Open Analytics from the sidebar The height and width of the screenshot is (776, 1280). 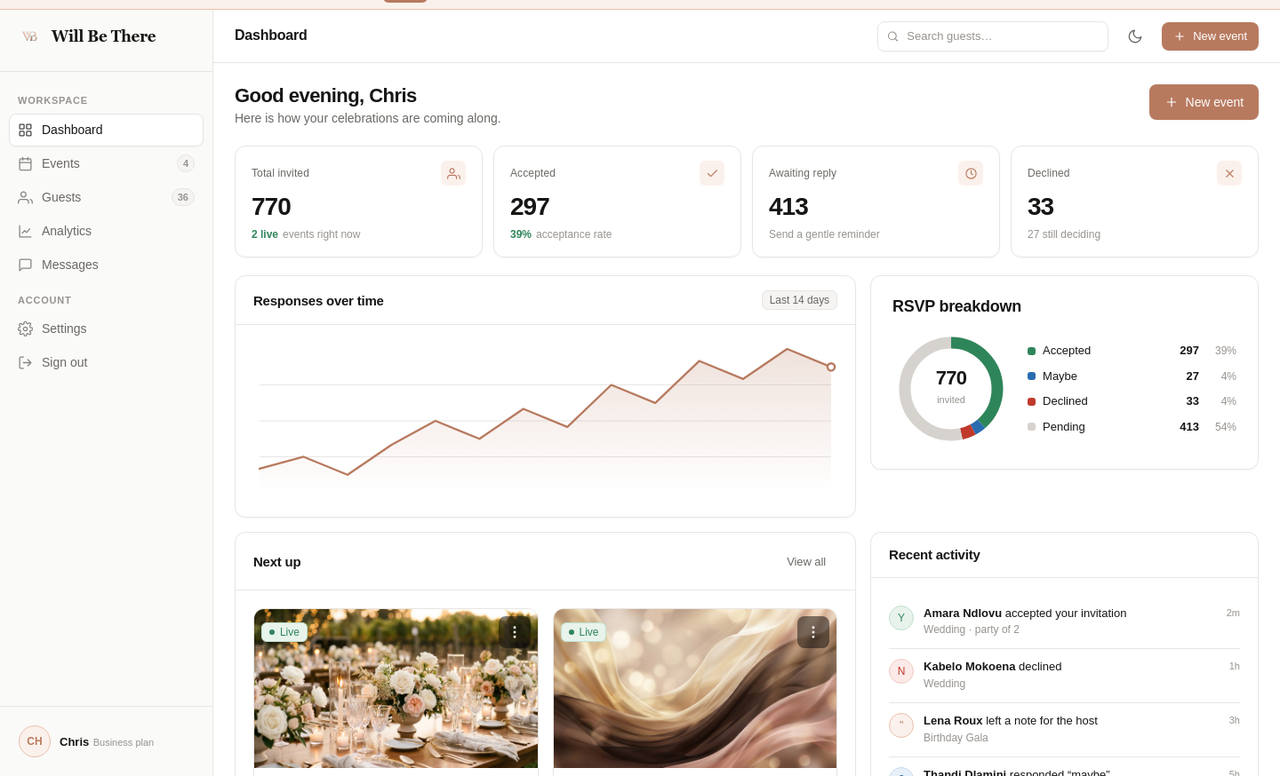pos(106,231)
